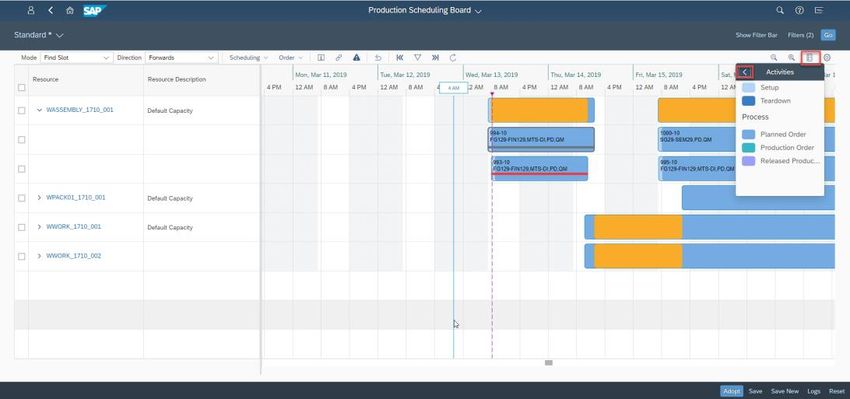Click the SAP logo
850x399 pixels.
tap(94, 10)
